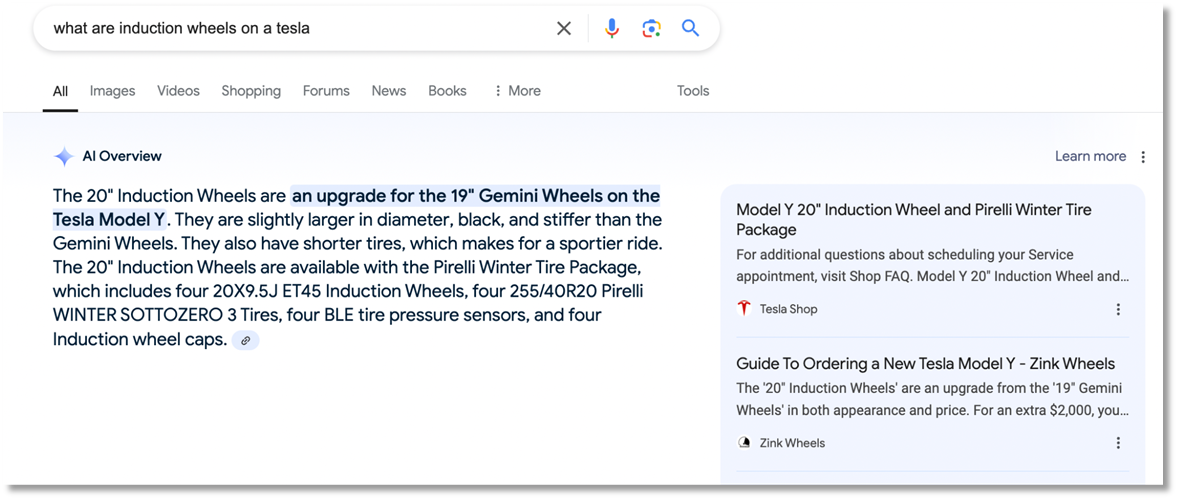1178x500 pixels.
Task: Submit search with magnifying glass icon
Action: (690, 29)
